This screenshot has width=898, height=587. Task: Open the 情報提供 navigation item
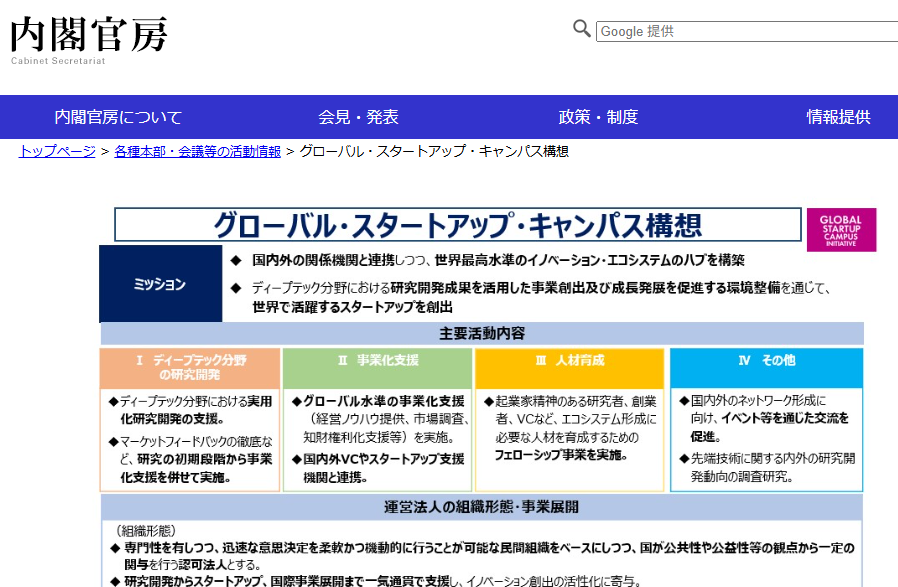click(838, 117)
